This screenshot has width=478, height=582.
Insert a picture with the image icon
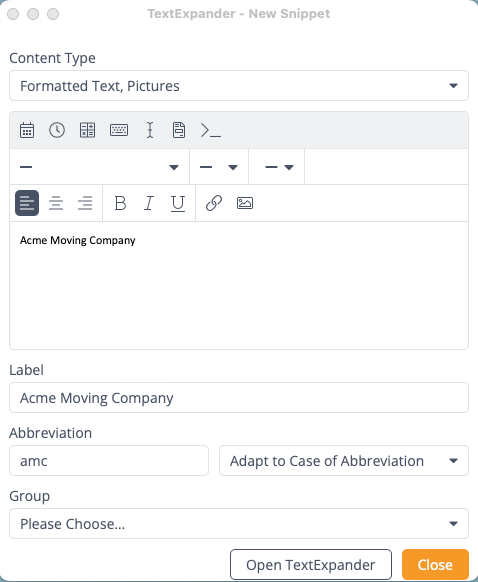click(x=245, y=203)
